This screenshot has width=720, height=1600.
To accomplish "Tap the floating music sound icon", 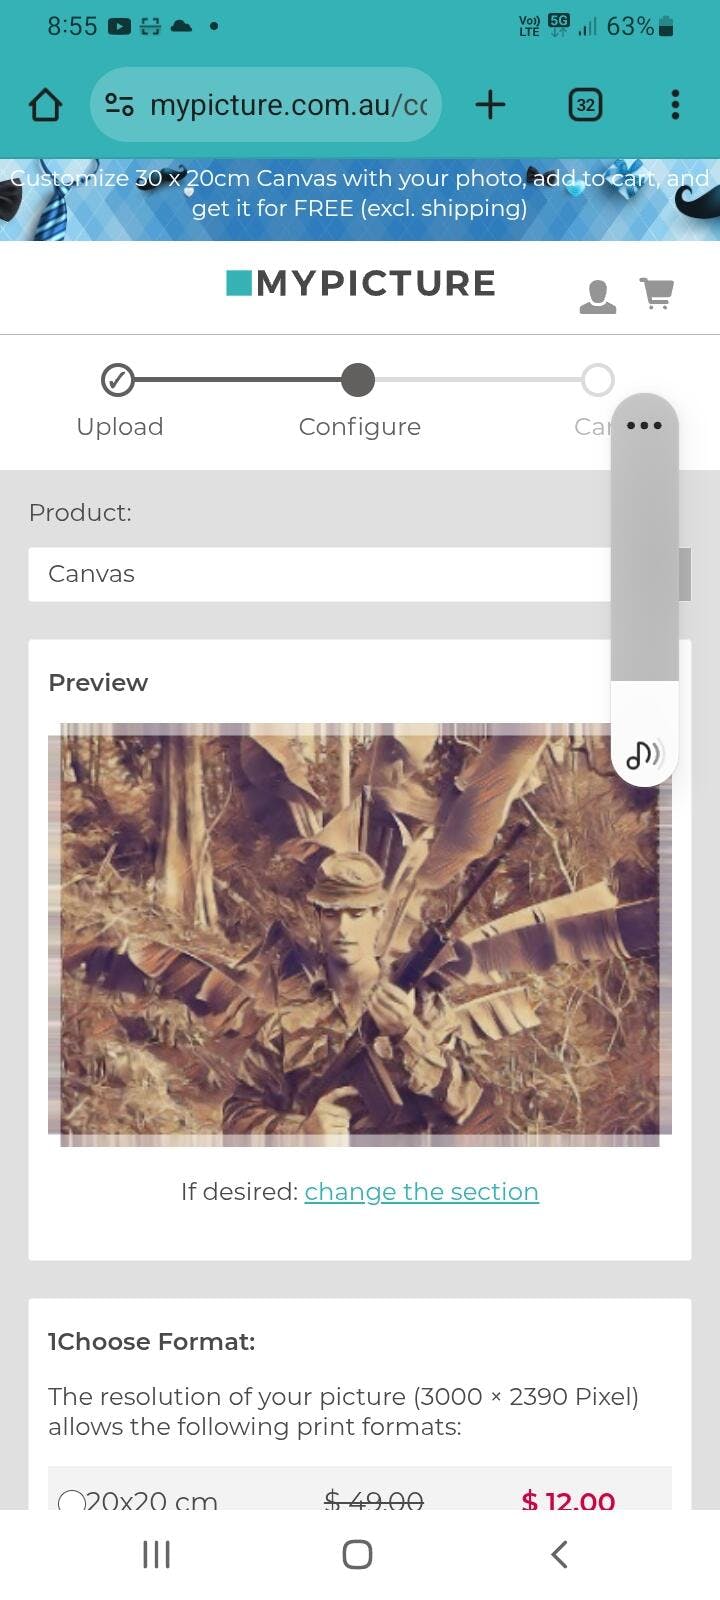I will click(644, 754).
